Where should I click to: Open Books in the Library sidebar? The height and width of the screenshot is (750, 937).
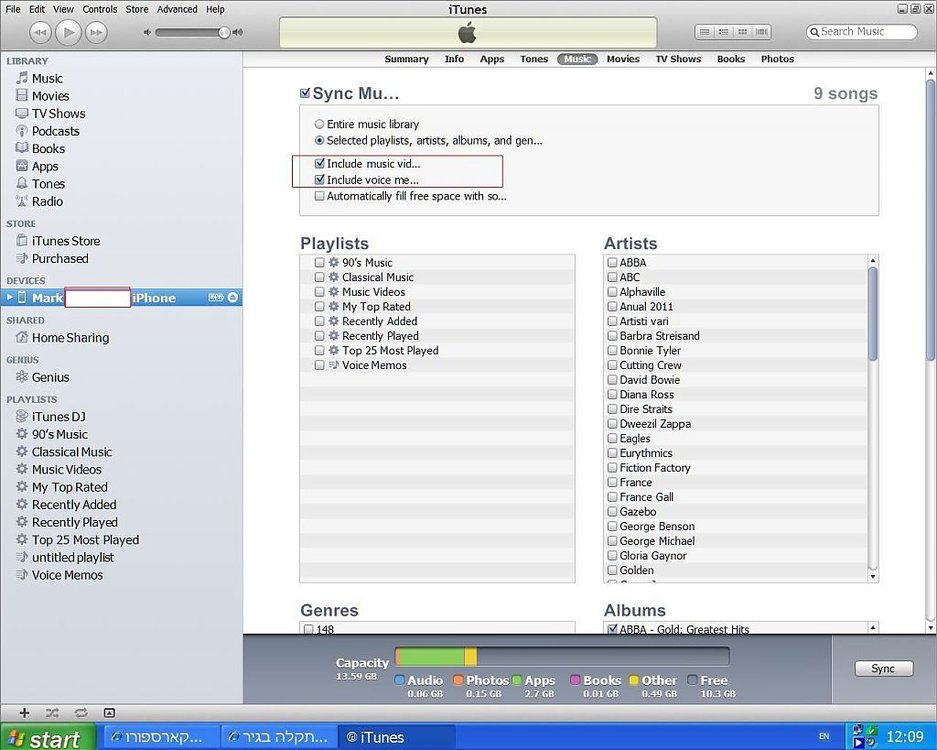tap(48, 148)
